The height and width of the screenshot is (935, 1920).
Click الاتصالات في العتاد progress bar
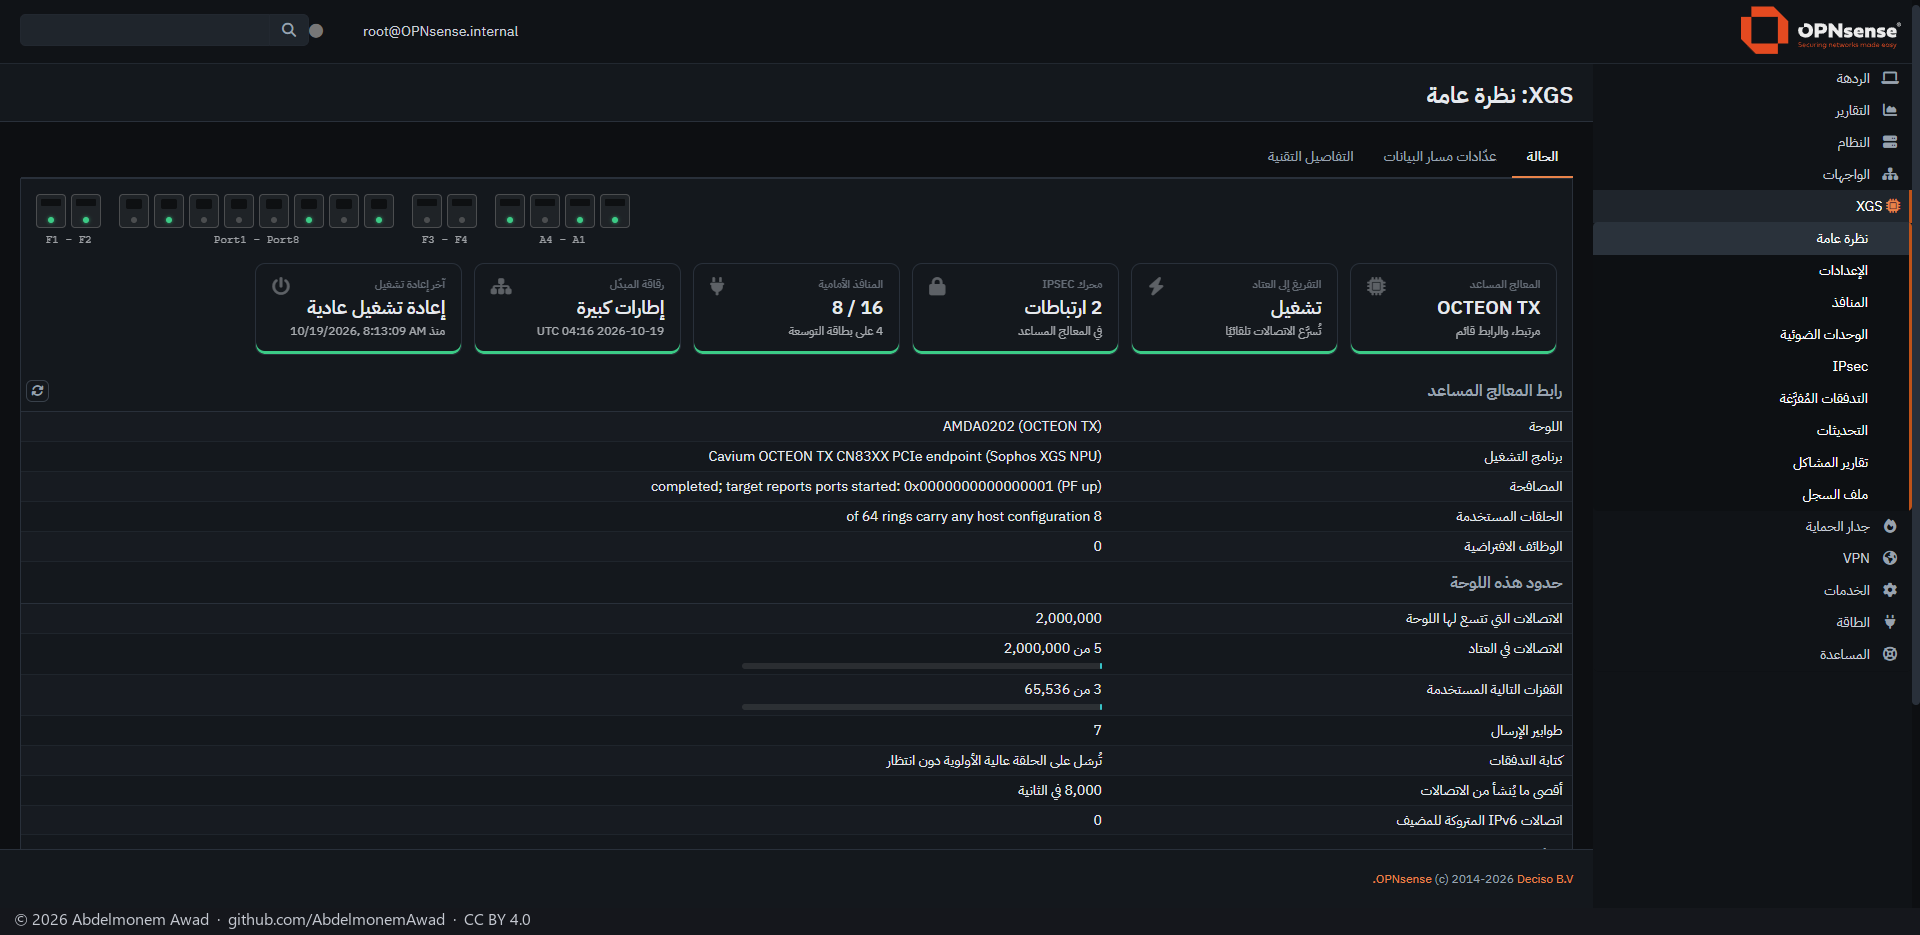tap(922, 666)
